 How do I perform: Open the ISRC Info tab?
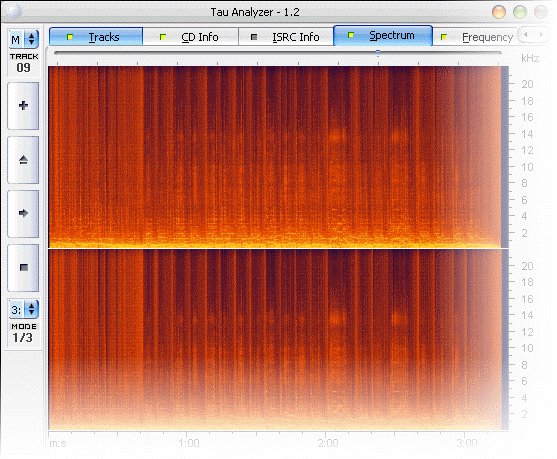[x=286, y=37]
